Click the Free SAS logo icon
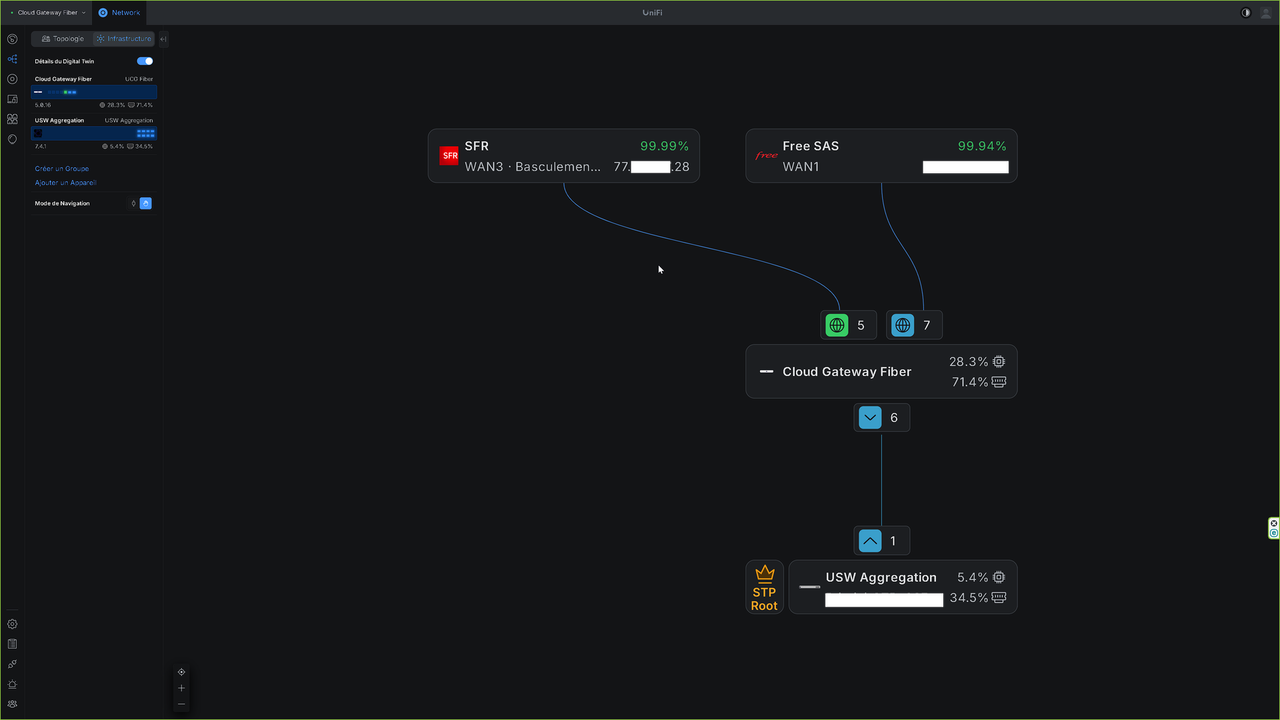Image resolution: width=1280 pixels, height=720 pixels. point(766,156)
